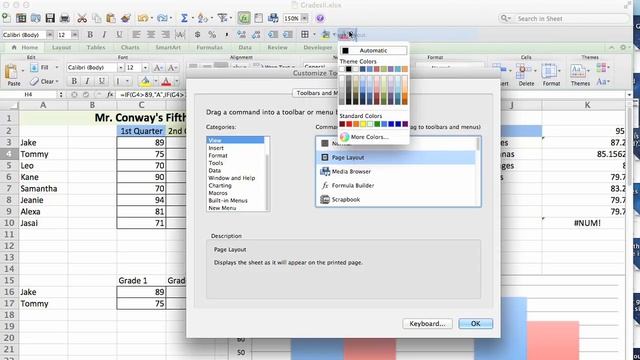Switch to the Formulas ribbon tab

209,47
